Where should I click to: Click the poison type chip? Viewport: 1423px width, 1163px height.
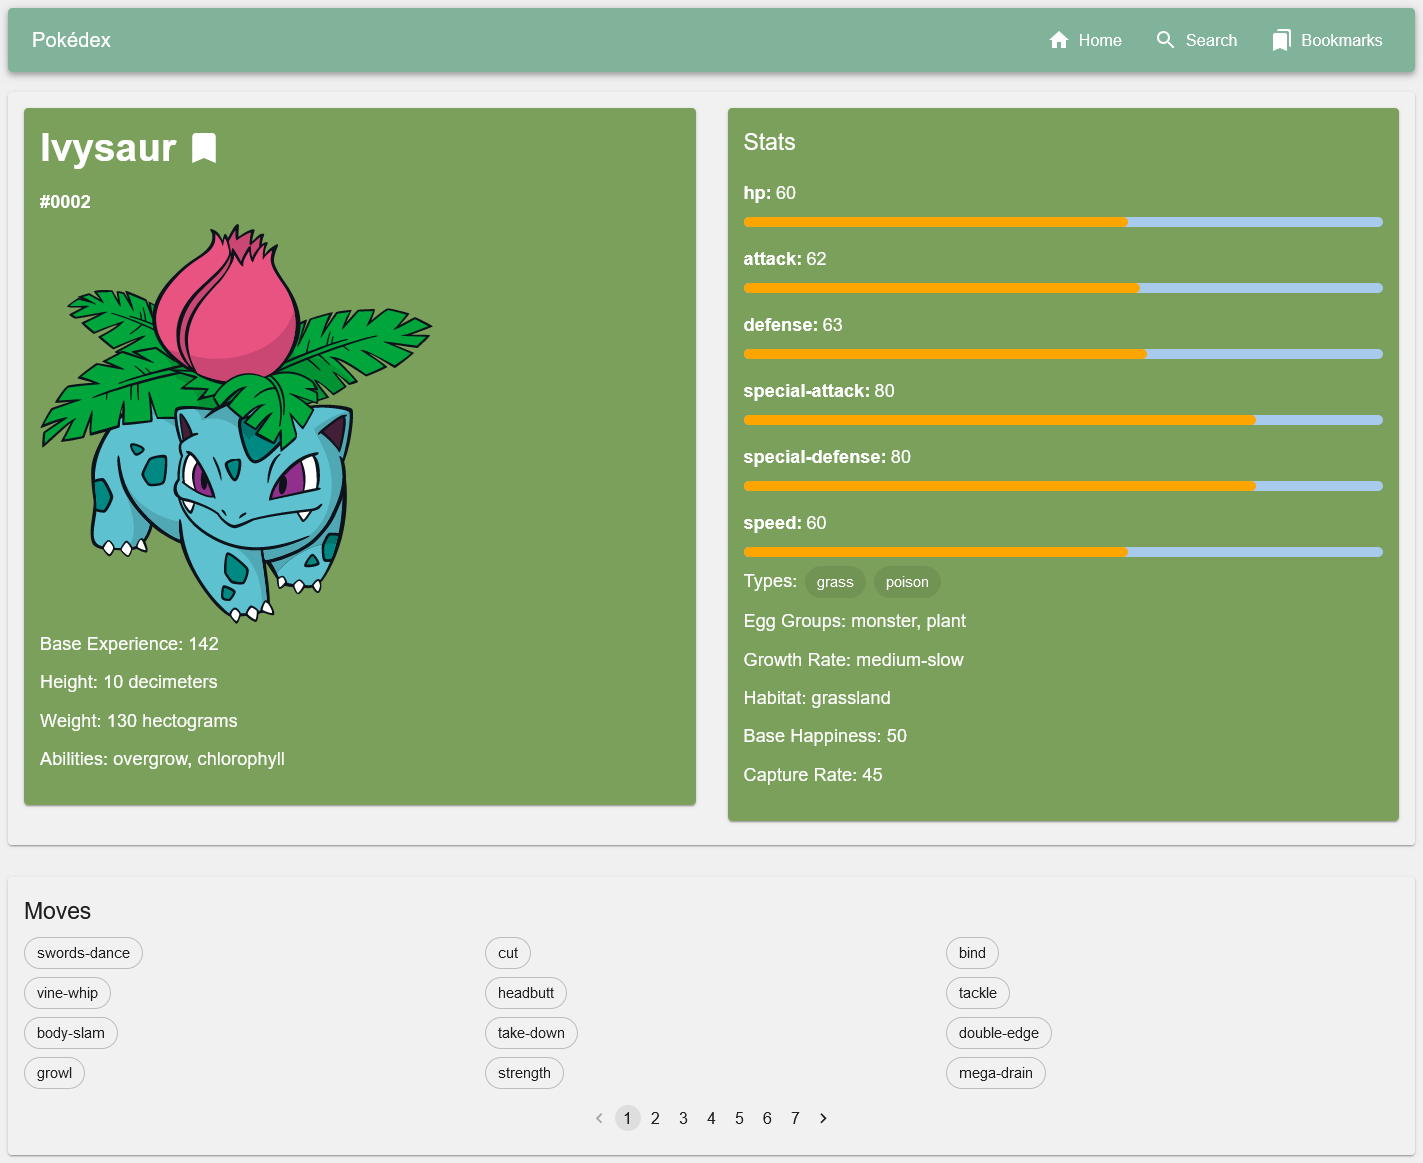click(x=907, y=582)
